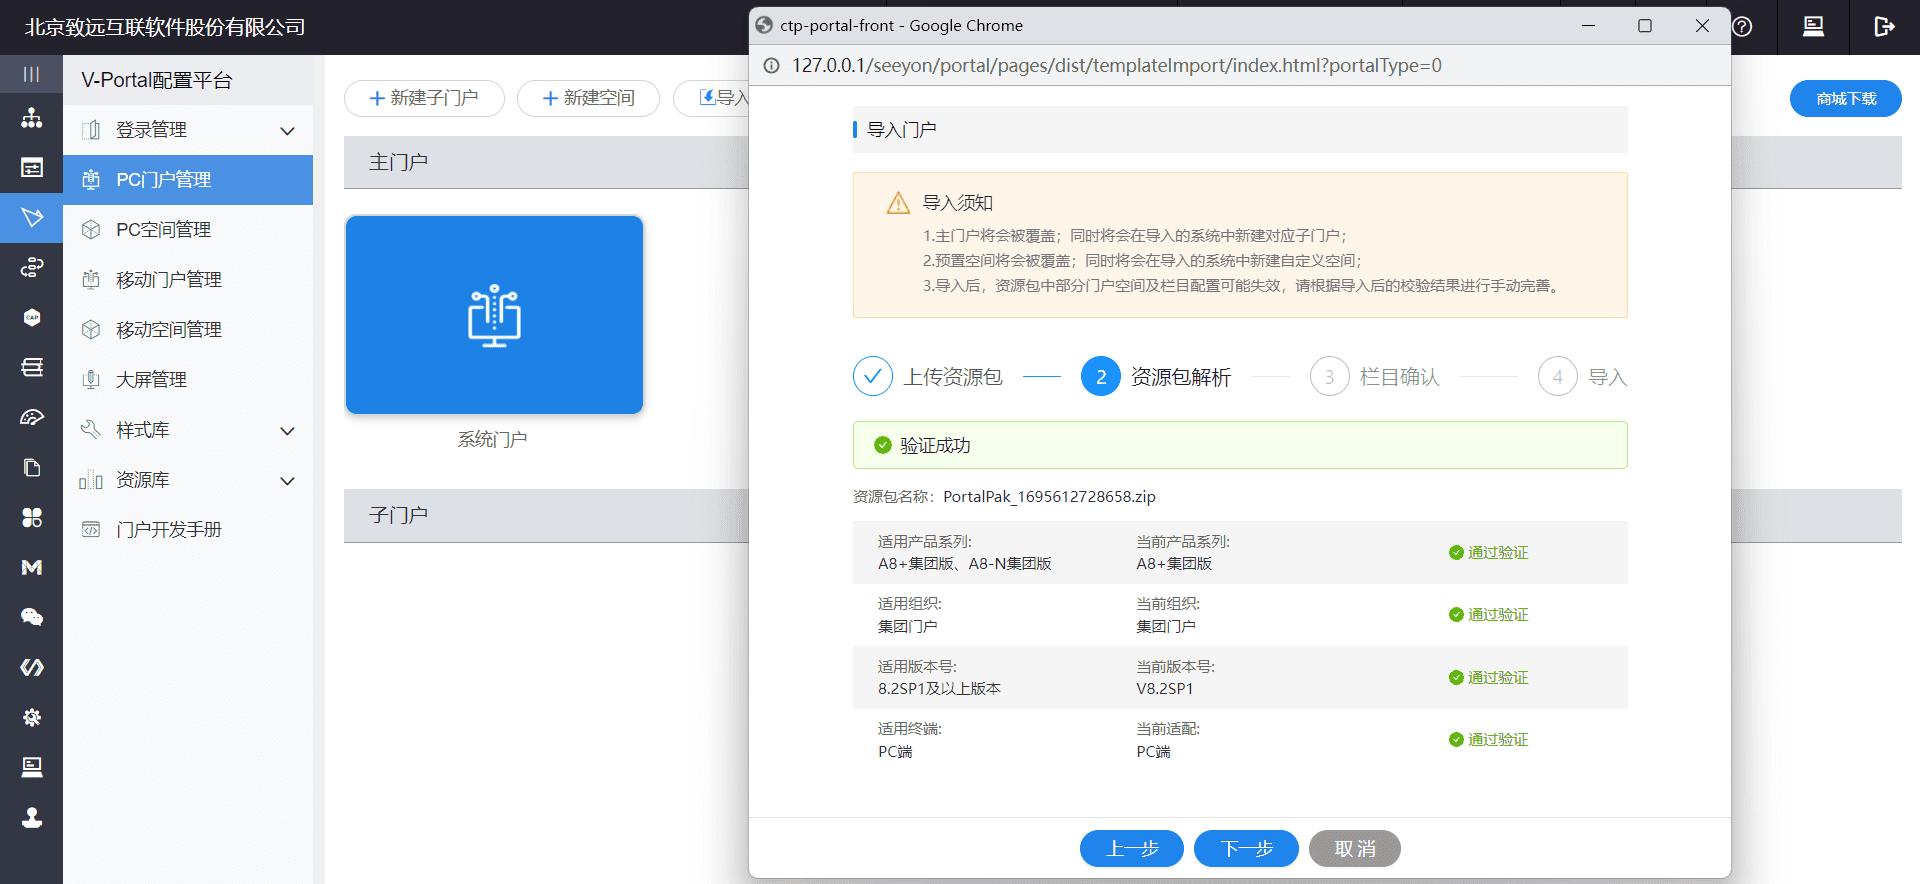This screenshot has height=884, width=1920.
Task: Open the gear settings icon in left rail
Action: [32, 717]
